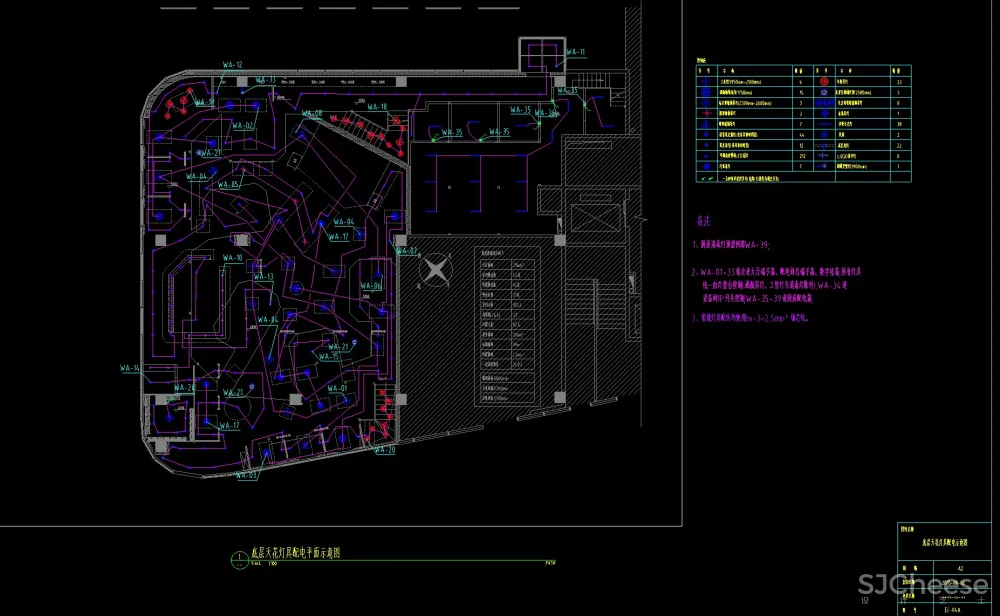The image size is (1000, 616).
Task: Select the WA-20 circuit tag near plan bottom
Action: click(384, 451)
